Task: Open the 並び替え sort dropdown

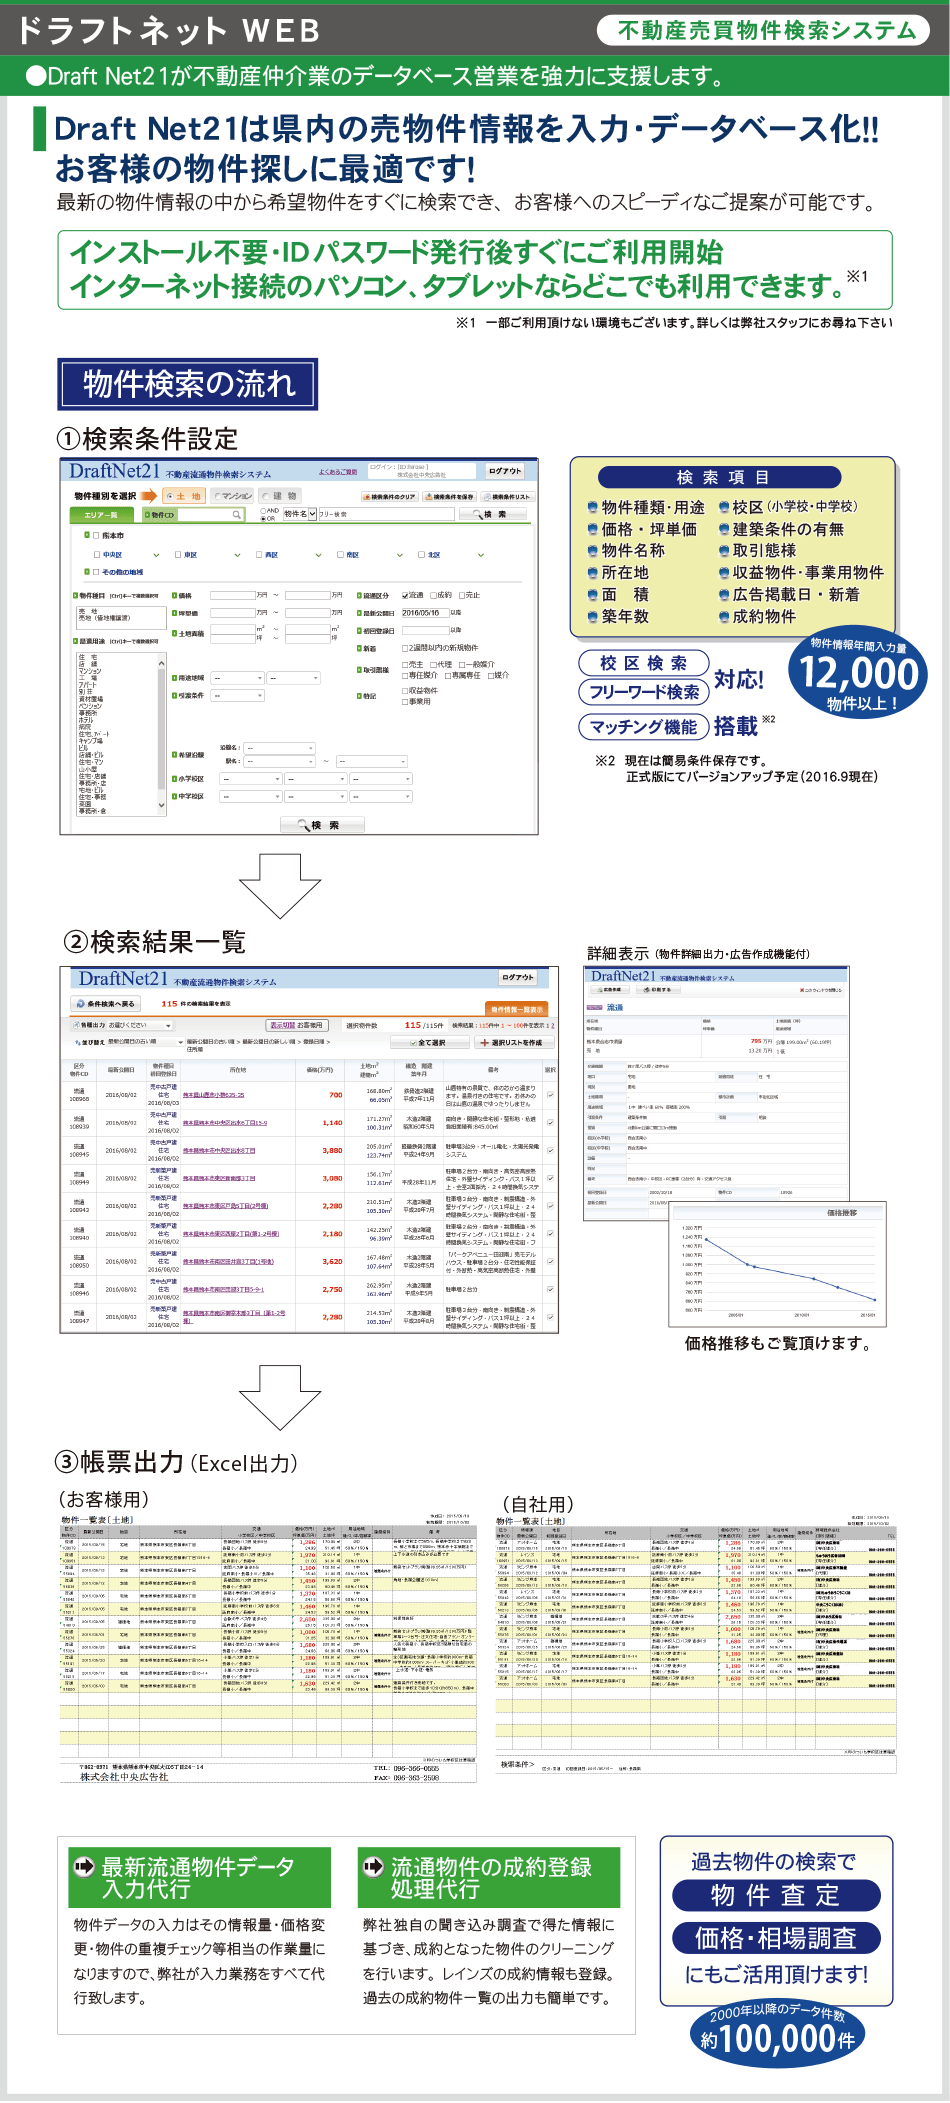Action: pyautogui.click(x=145, y=1041)
